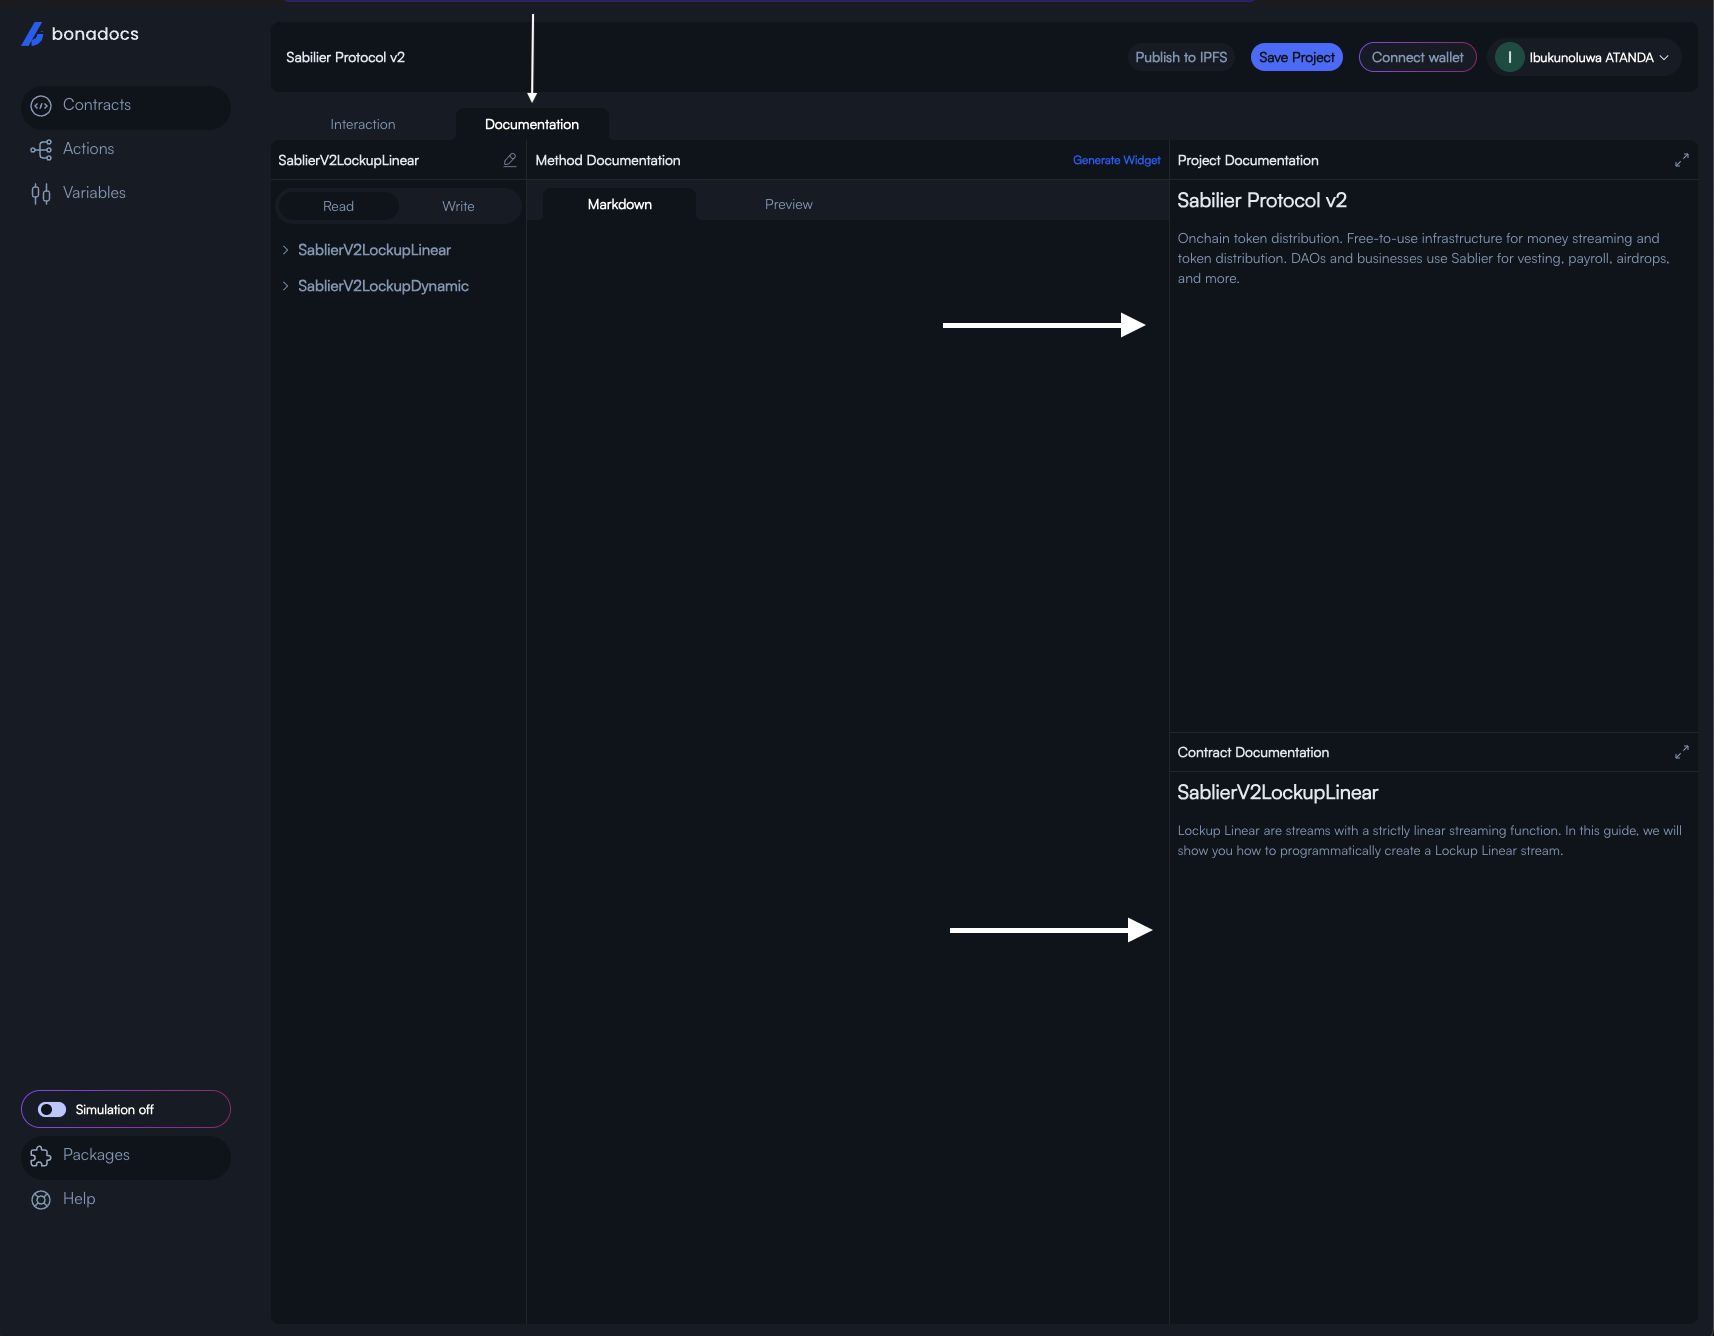This screenshot has width=1714, height=1336.
Task: Select the Read methods tab
Action: click(338, 206)
